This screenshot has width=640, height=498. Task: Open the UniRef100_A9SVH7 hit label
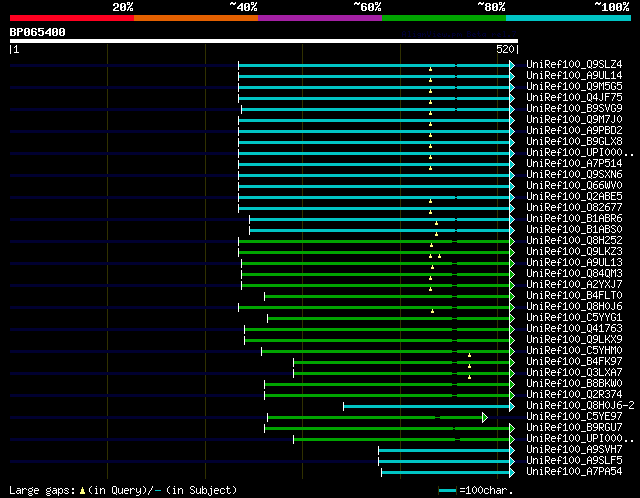click(x=574, y=449)
